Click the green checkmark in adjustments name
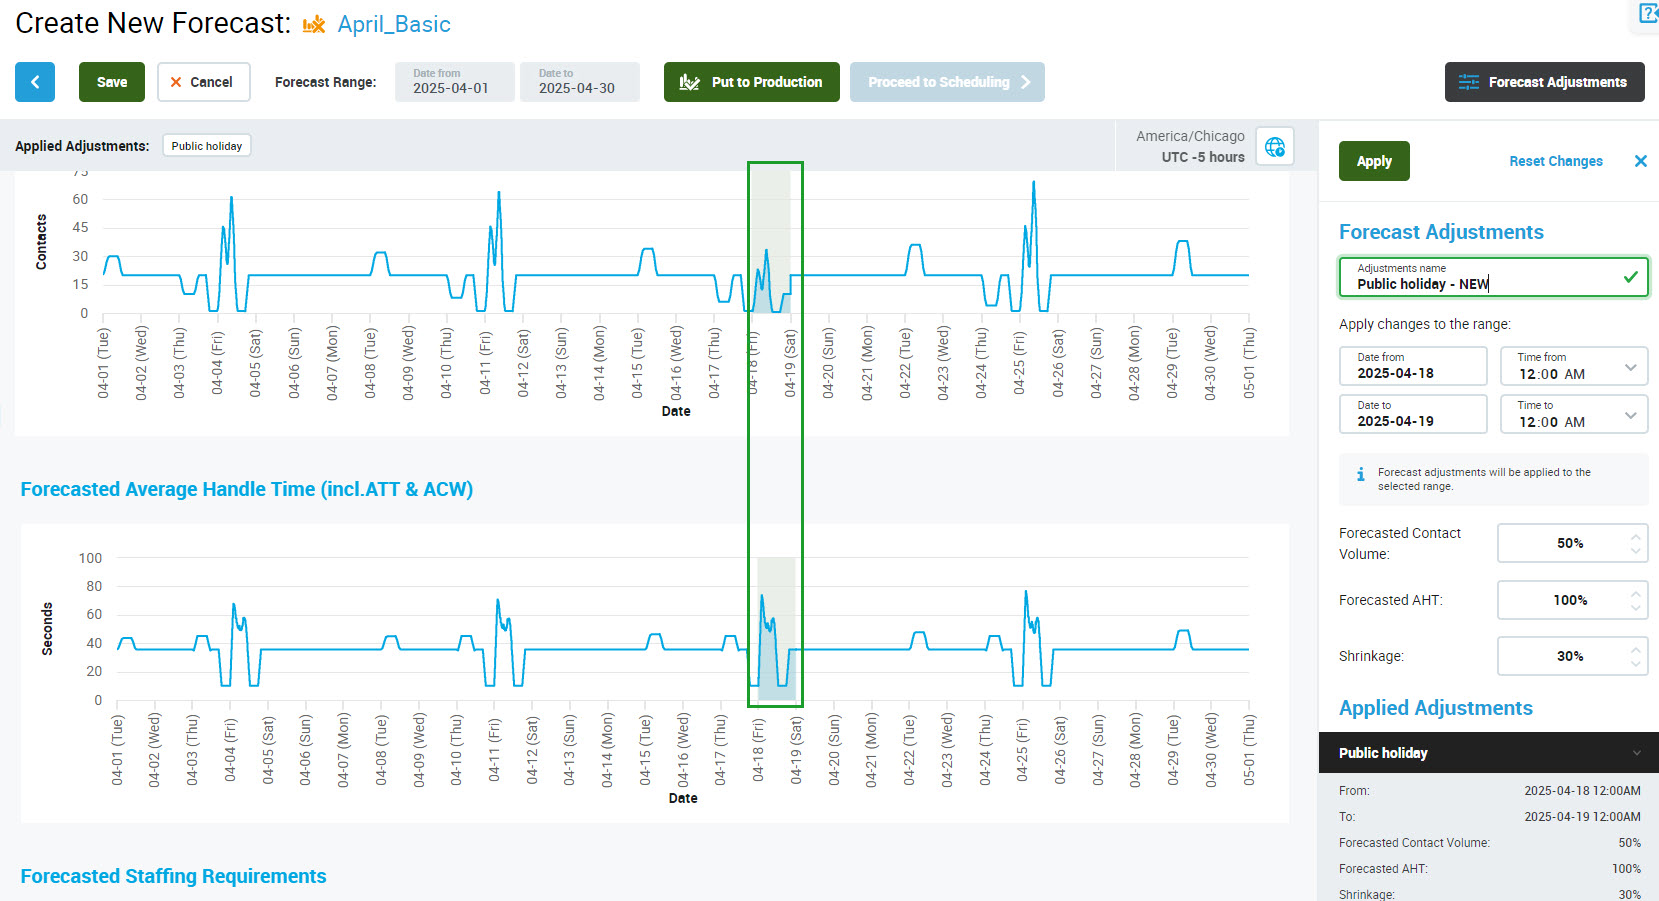This screenshot has height=901, width=1659. pyautogui.click(x=1630, y=277)
